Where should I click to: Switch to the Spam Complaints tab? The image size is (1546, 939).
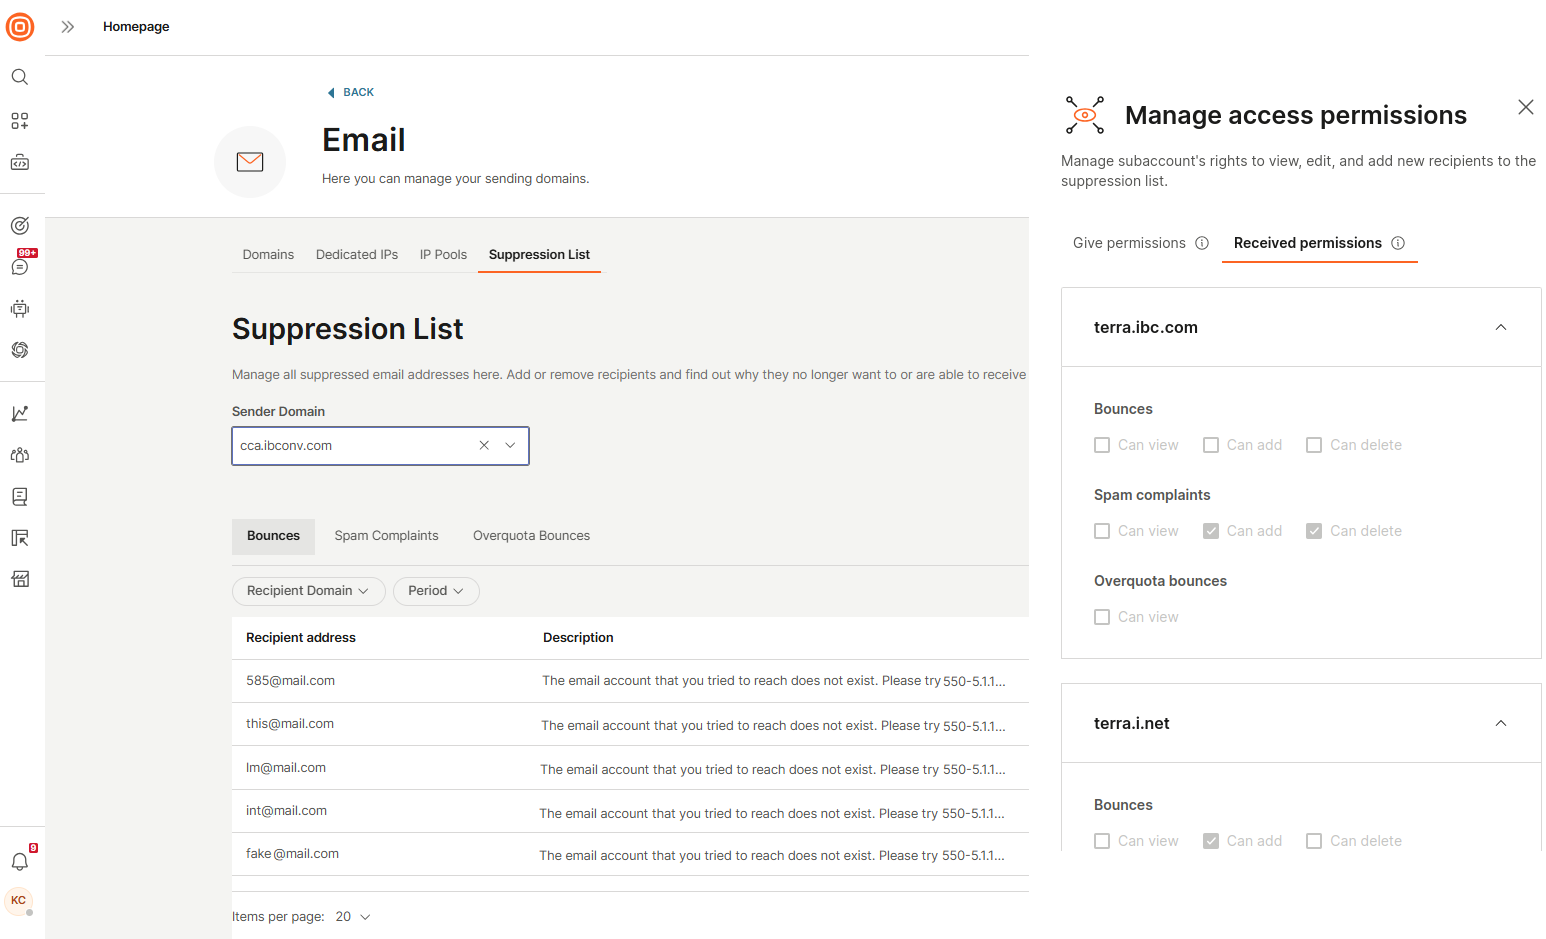[x=386, y=535]
